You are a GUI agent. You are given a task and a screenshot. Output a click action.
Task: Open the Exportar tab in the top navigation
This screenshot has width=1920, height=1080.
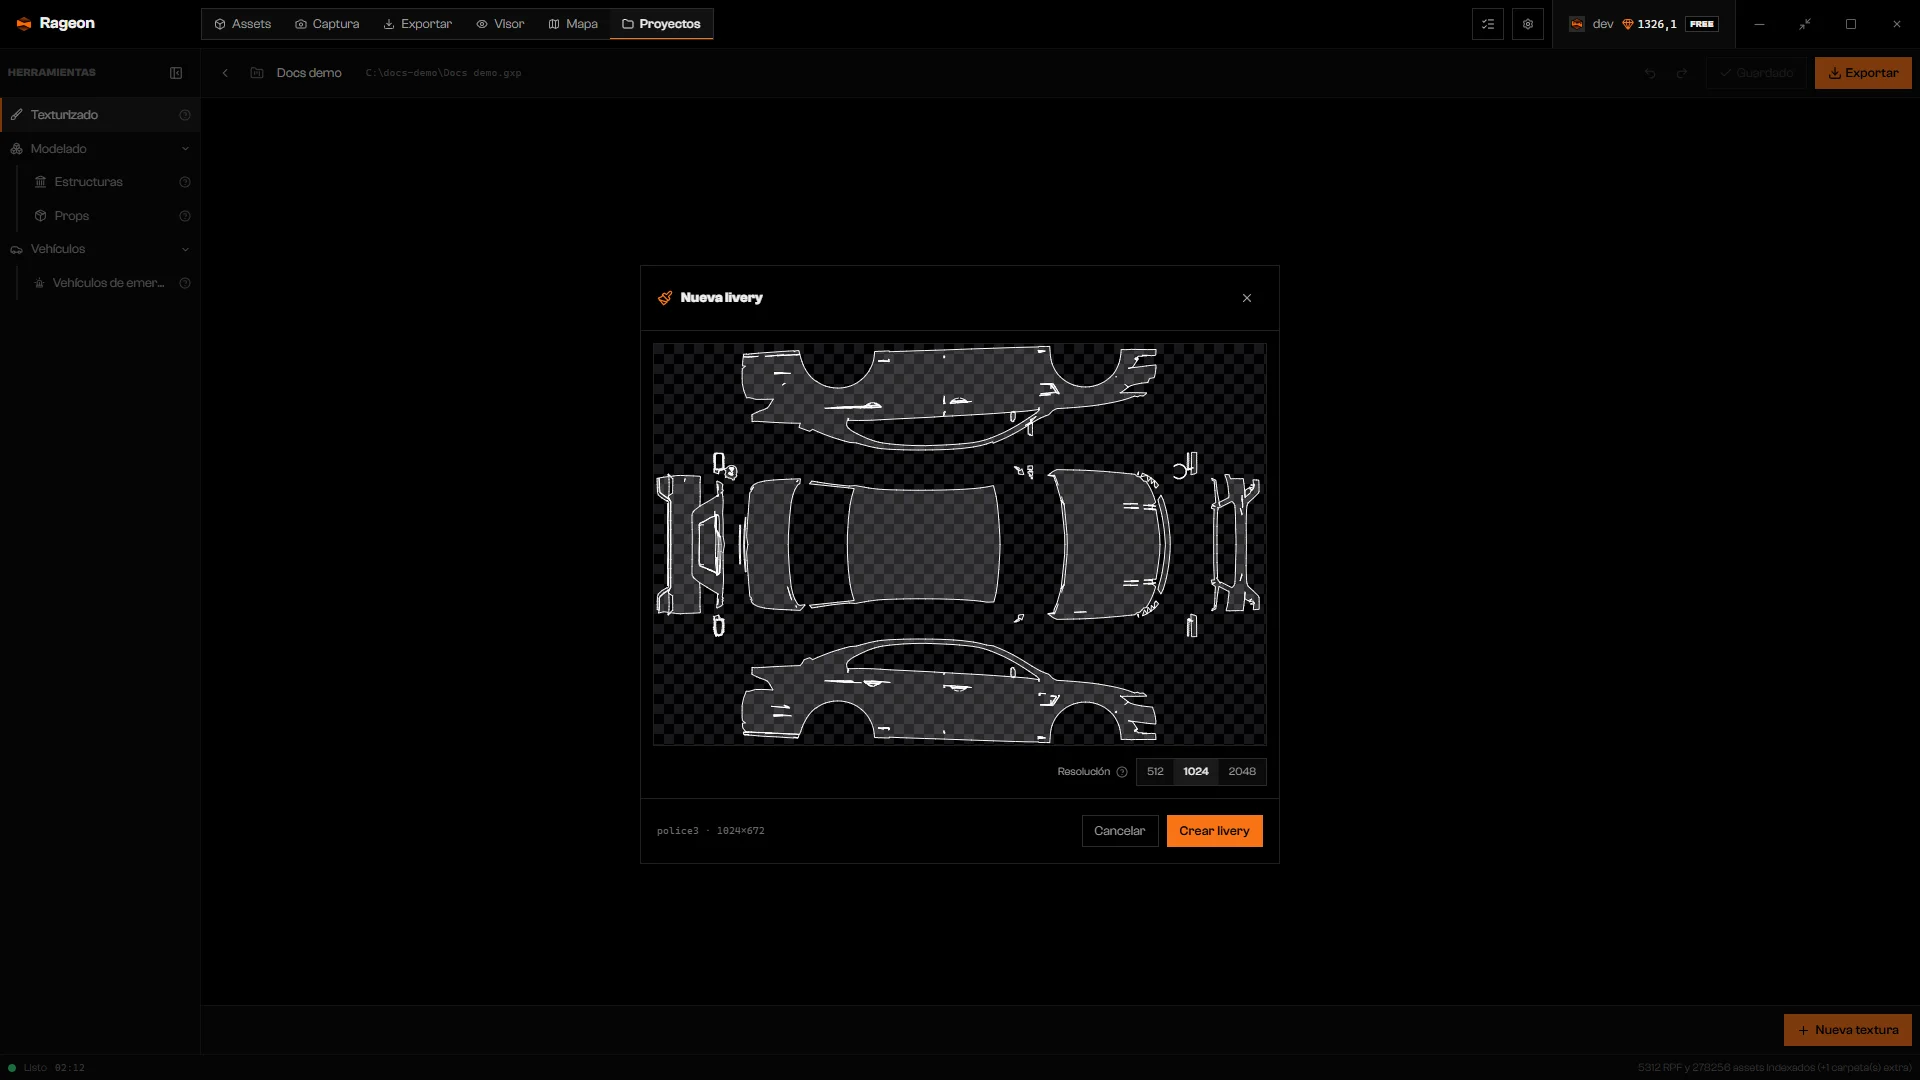[x=418, y=24]
